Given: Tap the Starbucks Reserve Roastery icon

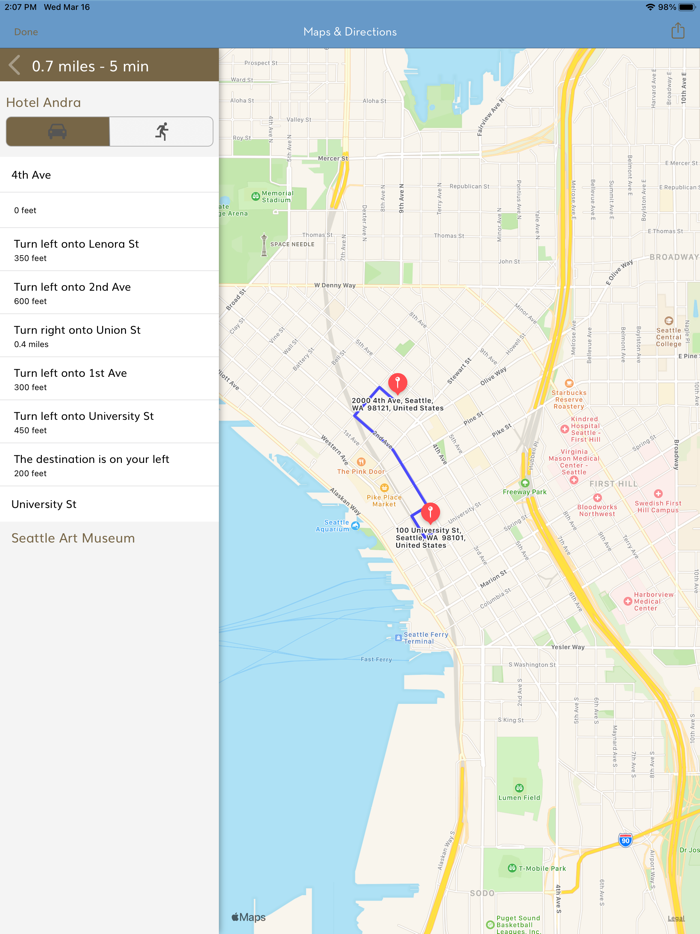Looking at the screenshot, I should tap(569, 384).
